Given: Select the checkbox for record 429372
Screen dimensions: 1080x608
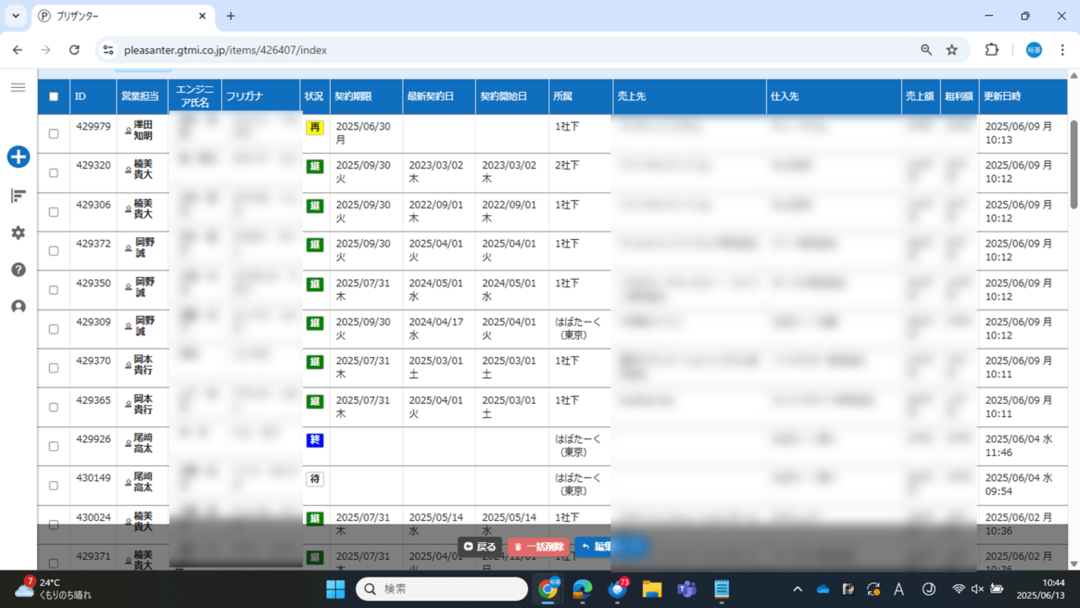Looking at the screenshot, I should (x=54, y=251).
